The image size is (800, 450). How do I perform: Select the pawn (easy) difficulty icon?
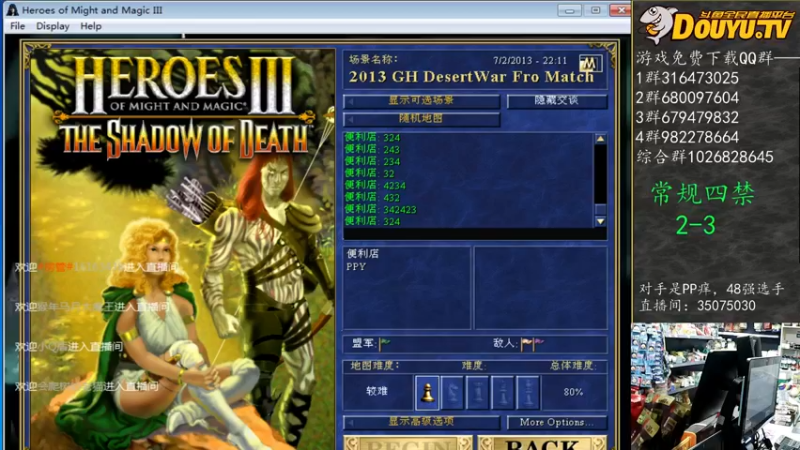427,392
